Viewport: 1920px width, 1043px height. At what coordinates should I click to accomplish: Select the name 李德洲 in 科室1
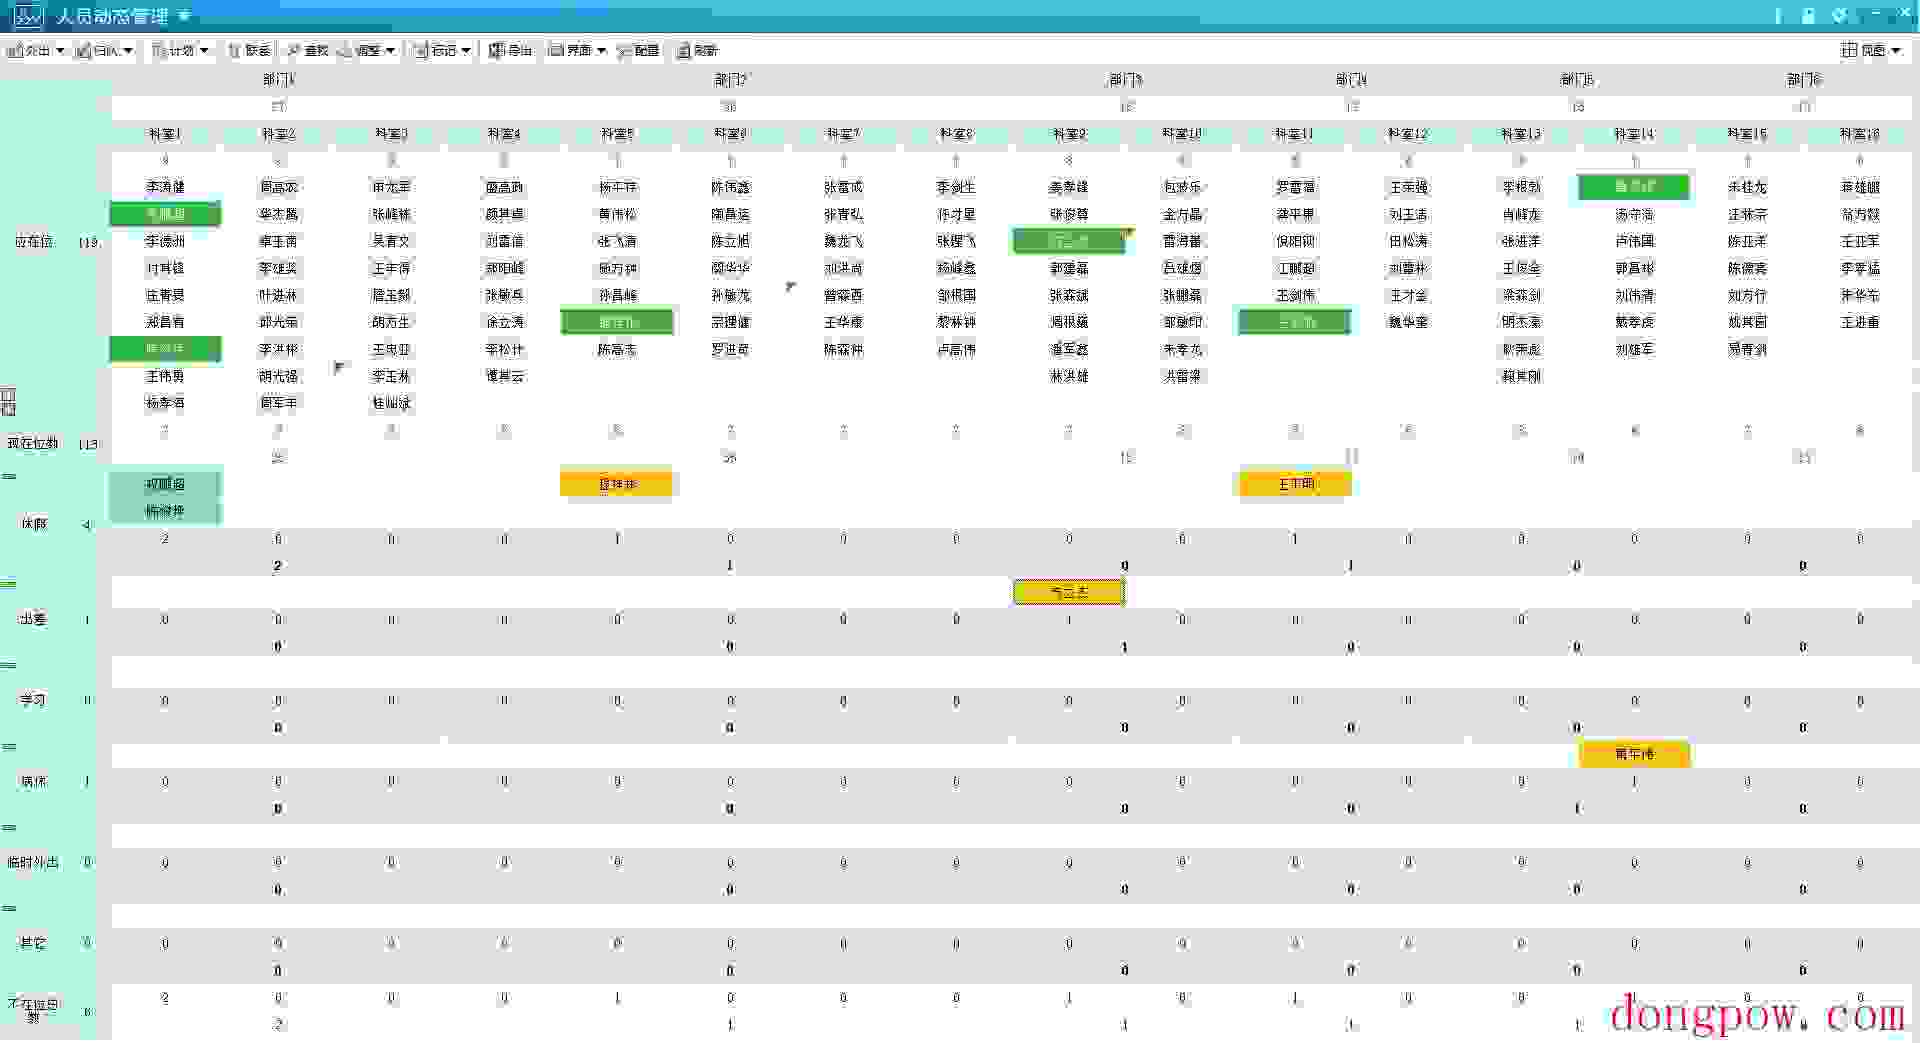click(166, 241)
